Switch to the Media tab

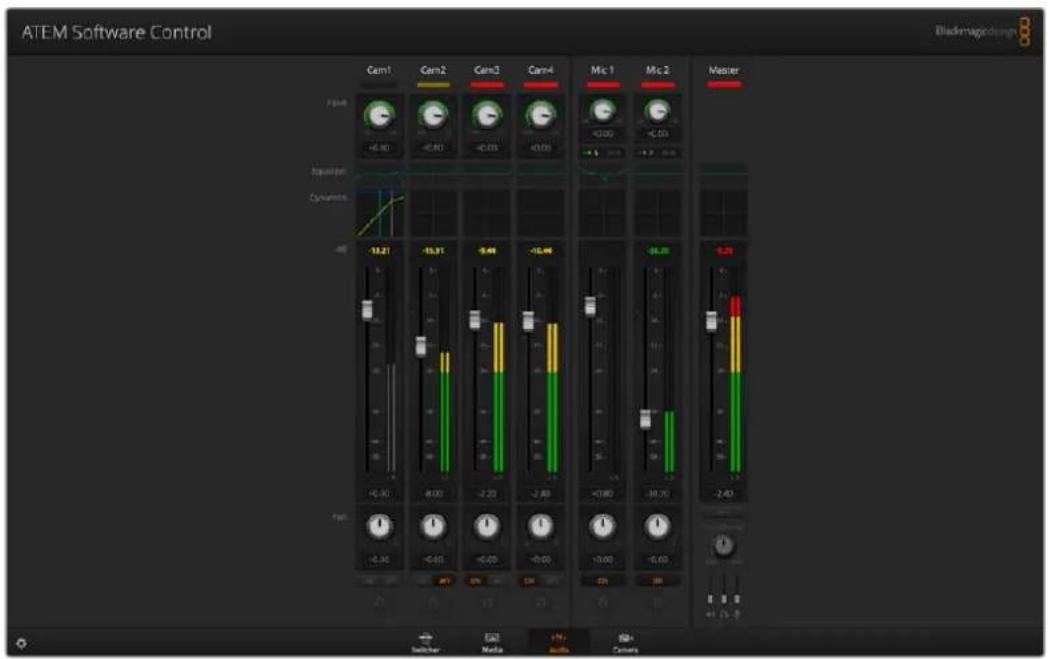point(492,642)
